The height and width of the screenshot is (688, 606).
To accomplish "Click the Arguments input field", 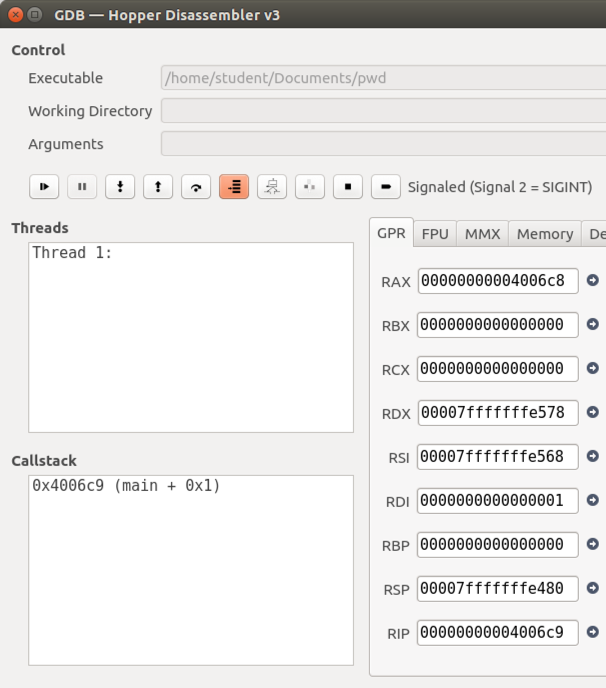I will click(383, 144).
